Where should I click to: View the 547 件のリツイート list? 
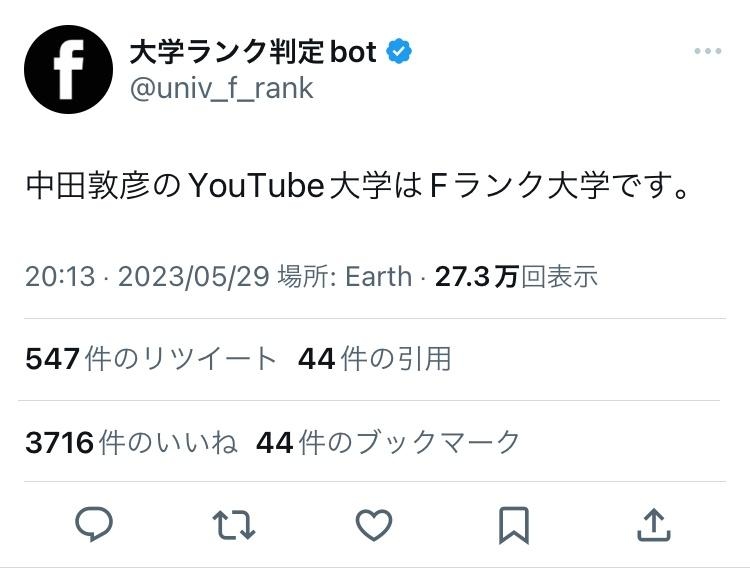click(x=151, y=359)
